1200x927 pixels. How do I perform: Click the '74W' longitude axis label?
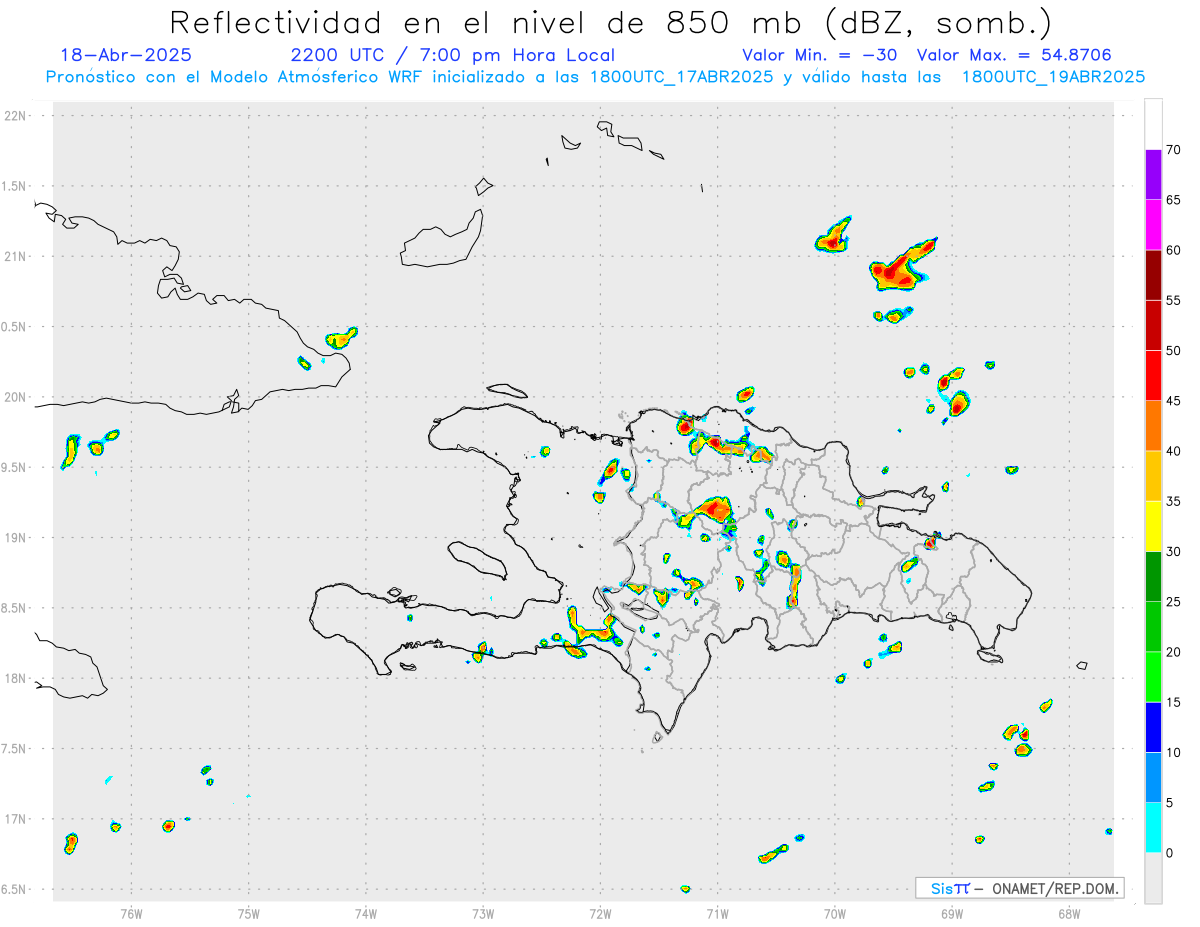pos(366,913)
